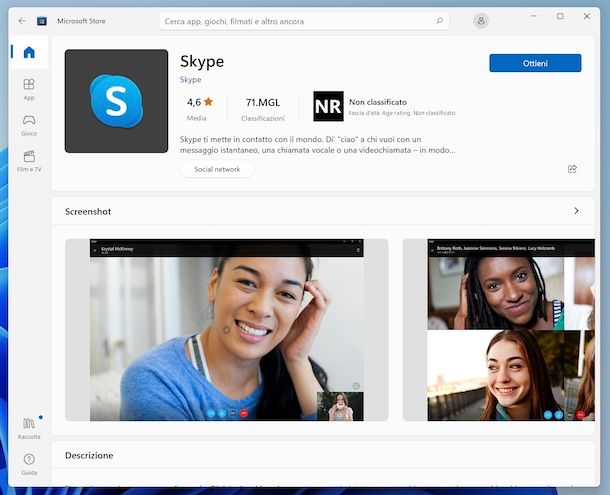This screenshot has width=610, height=495.
Task: Expand the Screenshot section with chevron
Action: coord(576,211)
